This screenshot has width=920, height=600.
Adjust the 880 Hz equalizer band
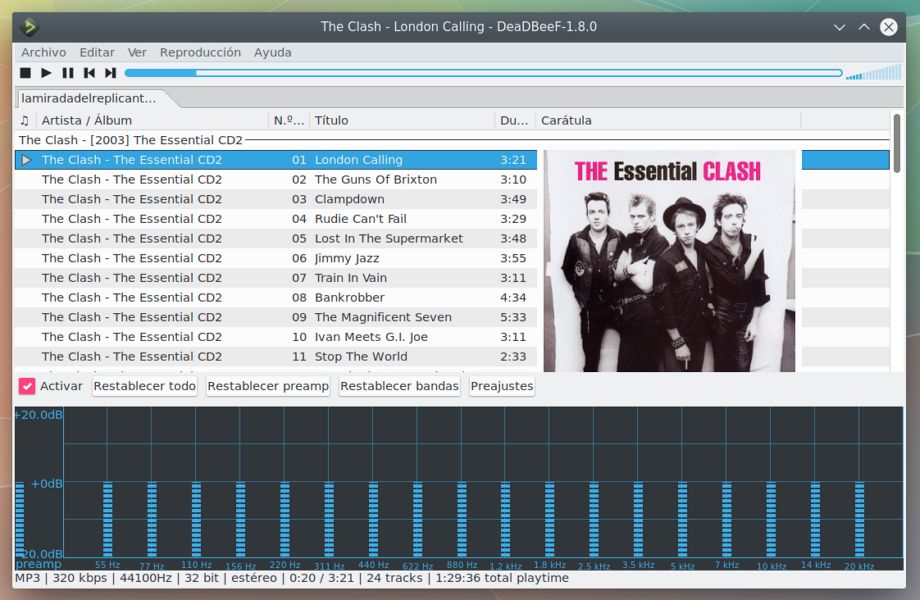click(x=462, y=518)
